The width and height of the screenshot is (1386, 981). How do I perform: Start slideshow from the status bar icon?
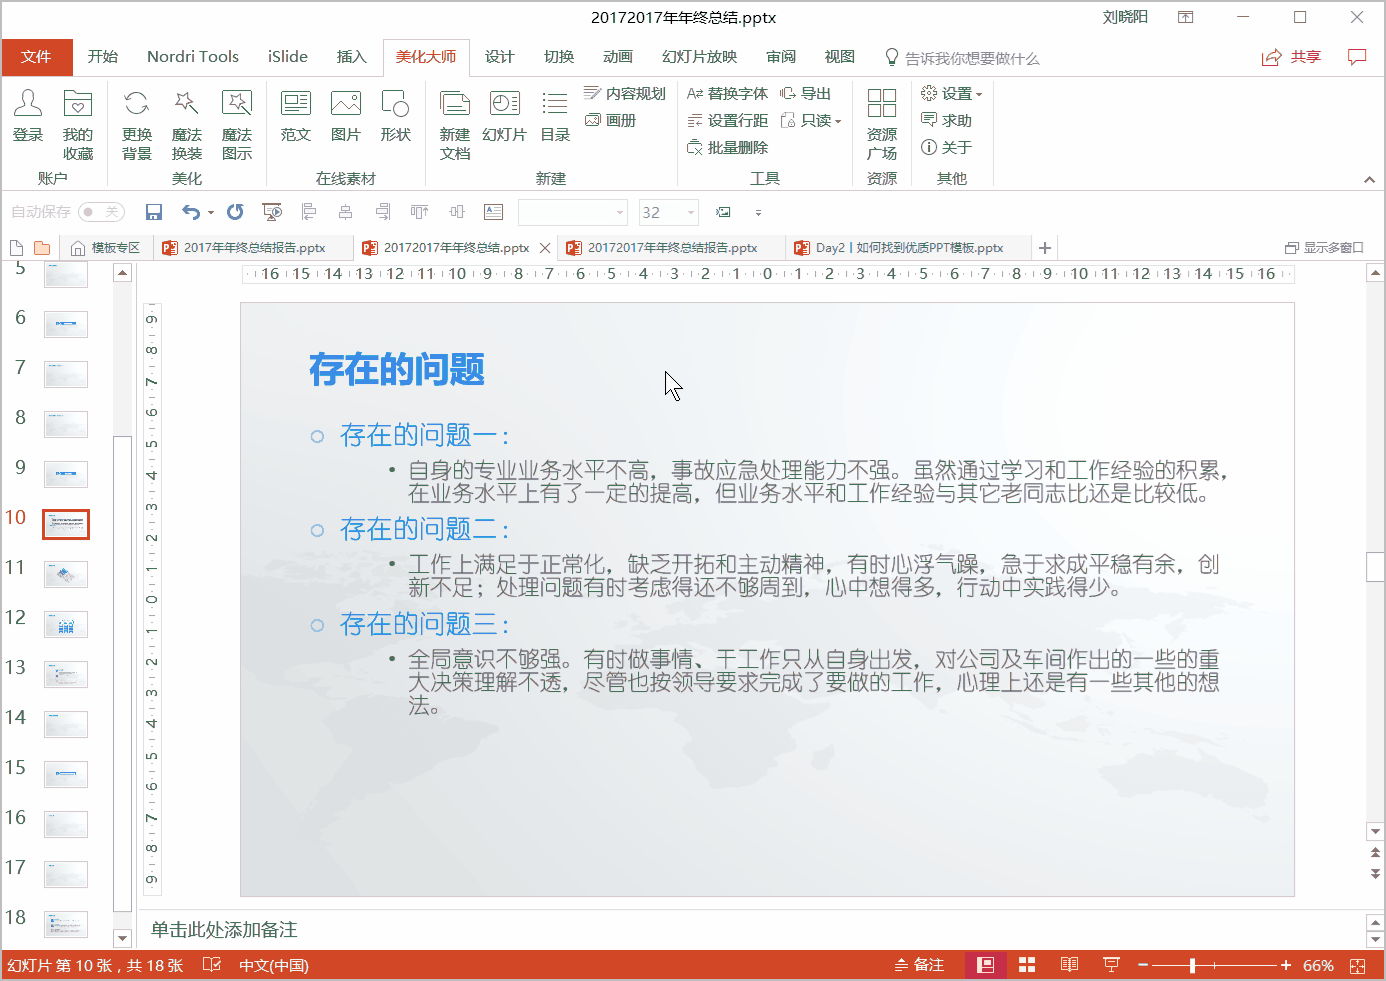[x=1110, y=964]
